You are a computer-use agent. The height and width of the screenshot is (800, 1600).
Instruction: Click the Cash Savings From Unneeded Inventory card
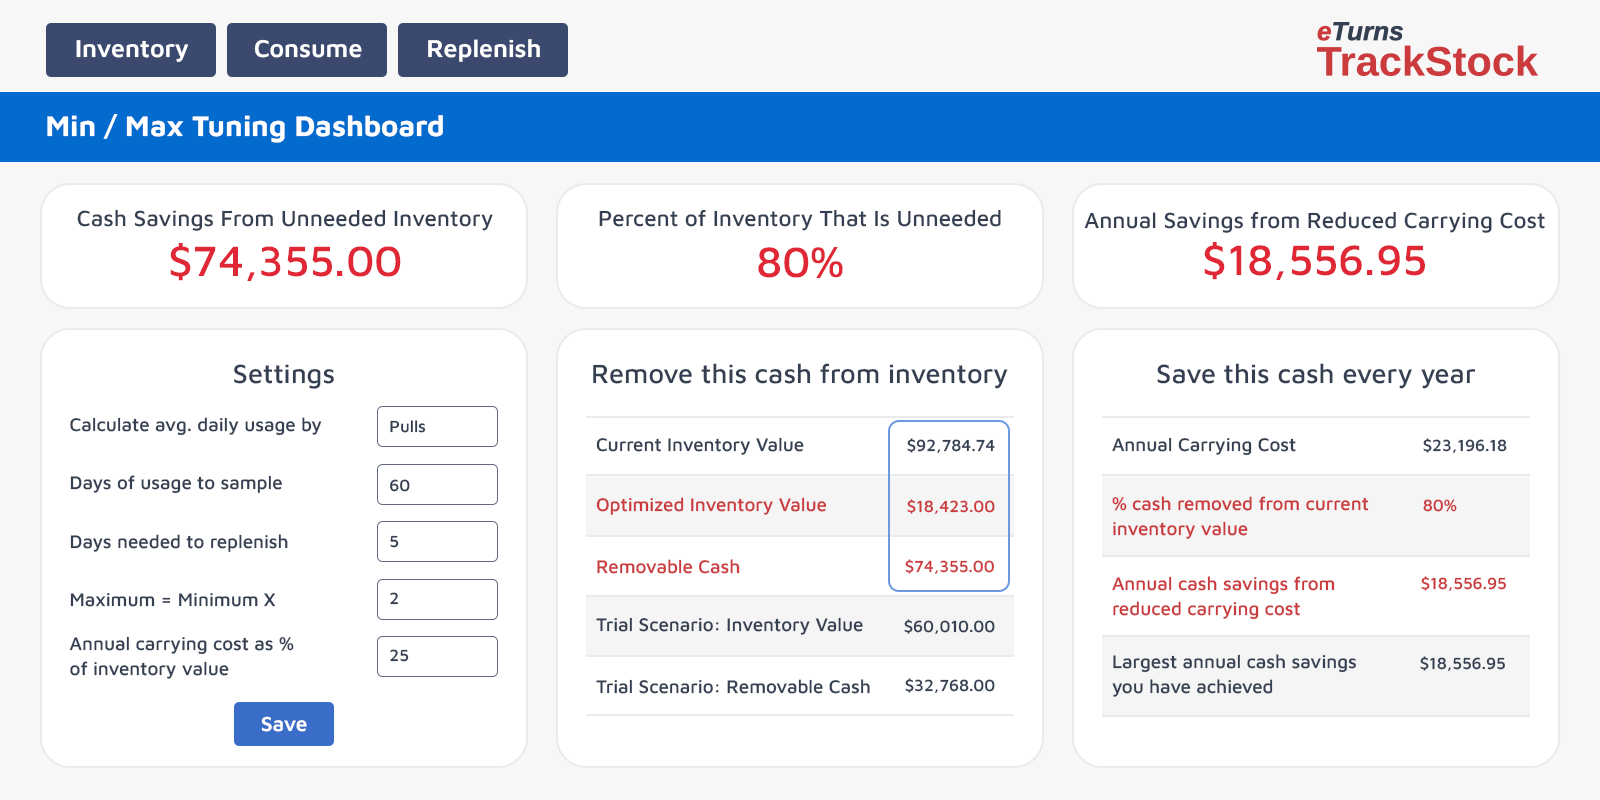284,246
